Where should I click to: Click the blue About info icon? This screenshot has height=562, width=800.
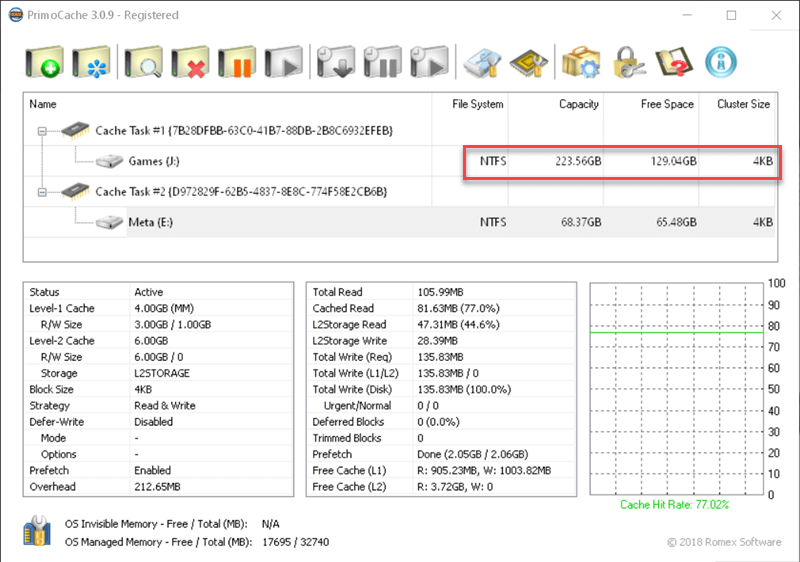click(x=721, y=62)
